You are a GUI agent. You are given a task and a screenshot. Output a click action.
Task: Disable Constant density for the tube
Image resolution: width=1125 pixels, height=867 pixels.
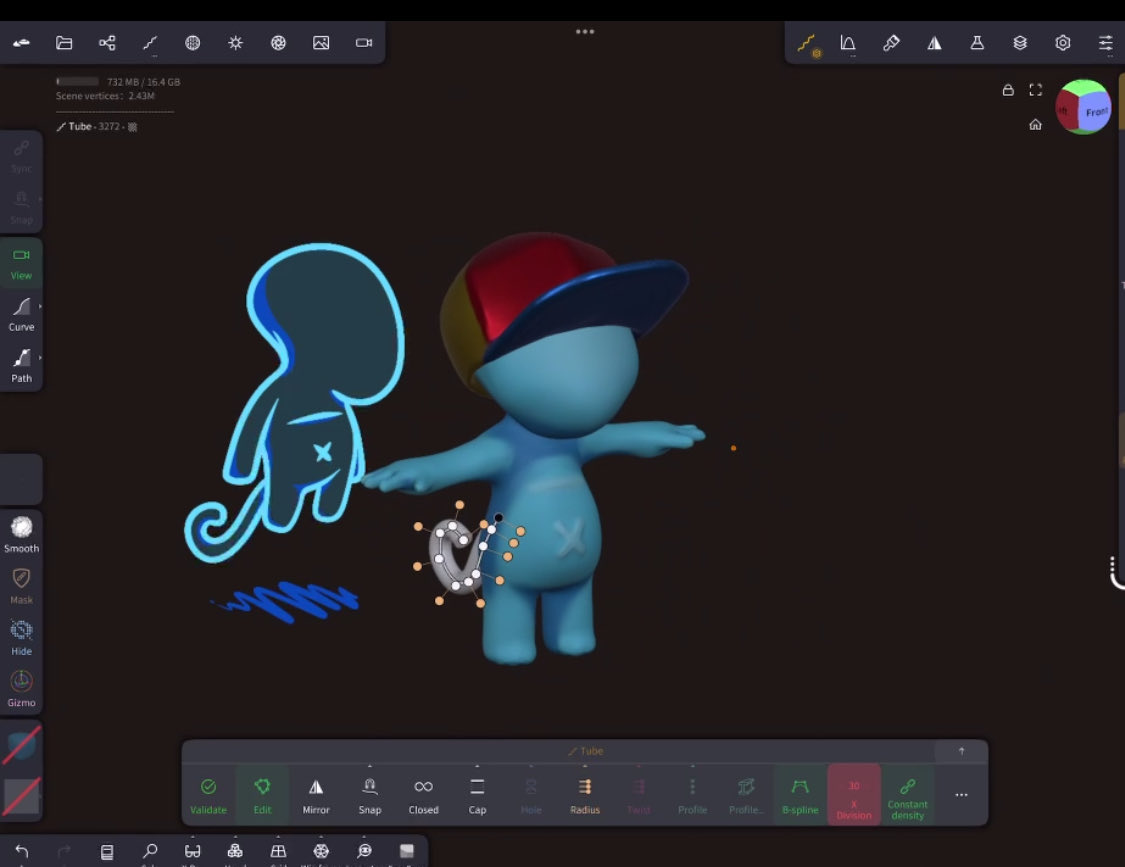pos(907,794)
